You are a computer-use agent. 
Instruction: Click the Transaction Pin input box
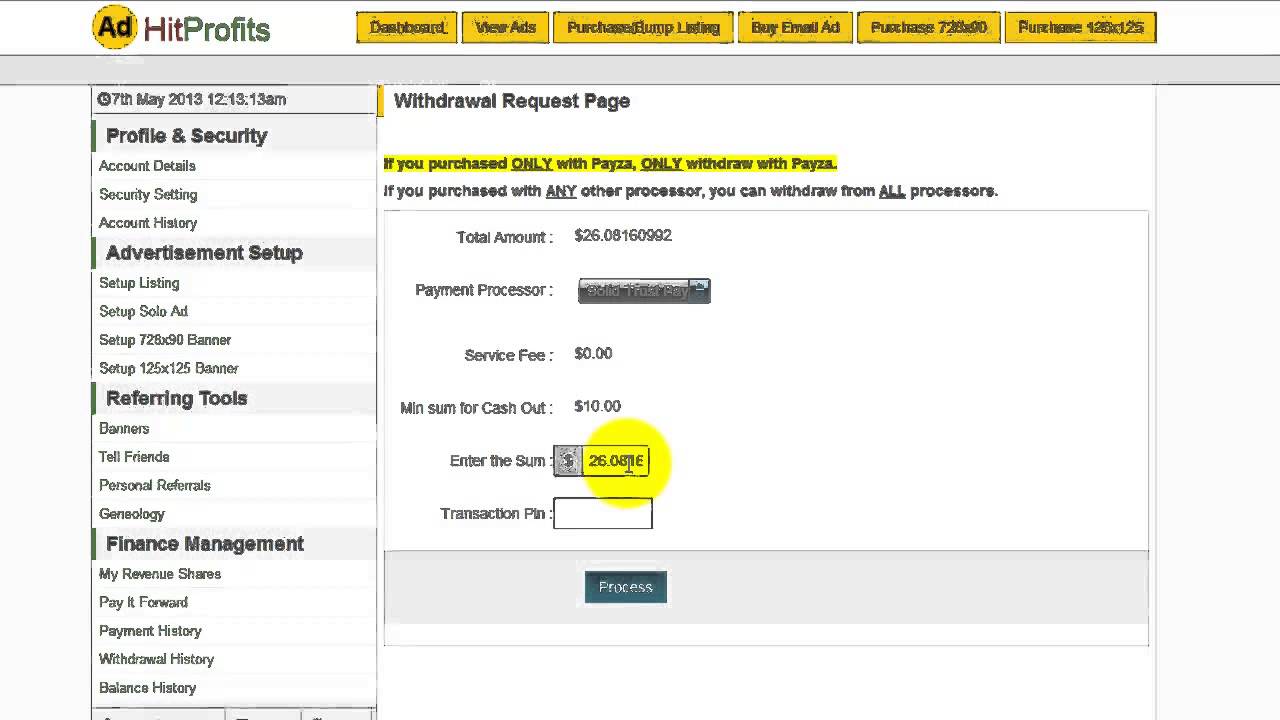pyautogui.click(x=603, y=514)
